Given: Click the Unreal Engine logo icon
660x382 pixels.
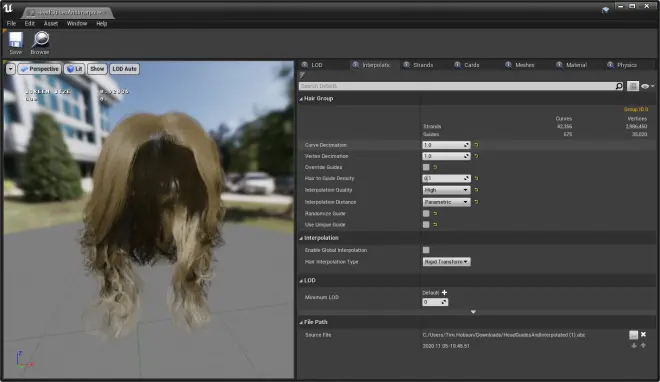Looking at the screenshot, I should click(8, 8).
